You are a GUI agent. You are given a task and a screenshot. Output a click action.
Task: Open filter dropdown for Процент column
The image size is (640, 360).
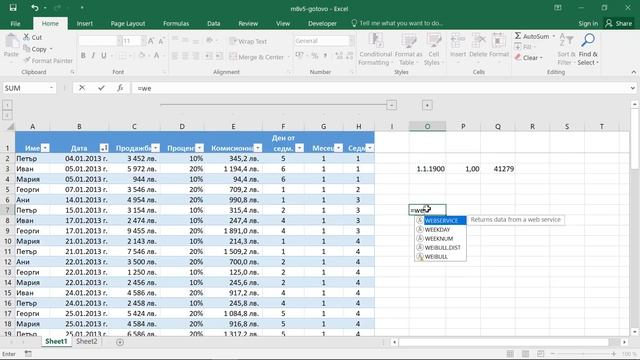(x=199, y=148)
